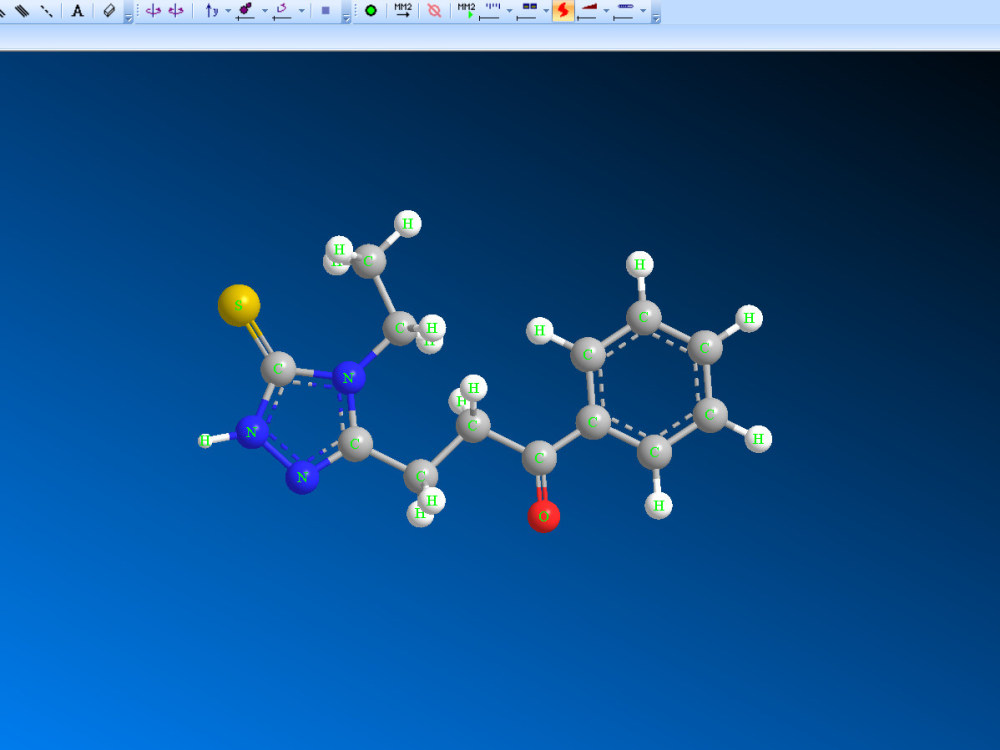Choose the multiple bonds tool
The height and width of the screenshot is (750, 1000).
20,10
